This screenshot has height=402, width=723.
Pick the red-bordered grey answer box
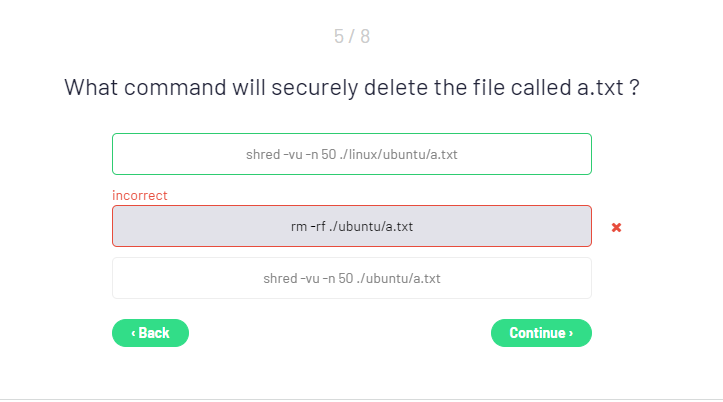click(351, 226)
